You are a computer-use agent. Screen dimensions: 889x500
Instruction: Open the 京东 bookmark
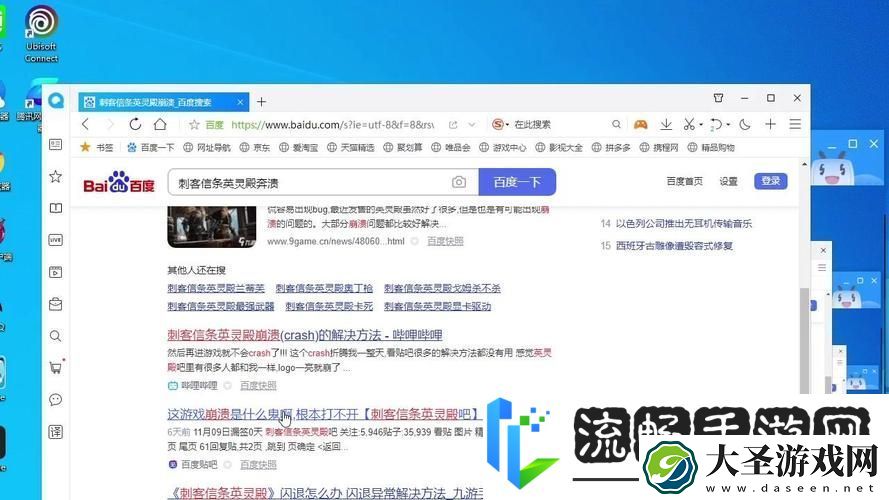click(x=255, y=147)
